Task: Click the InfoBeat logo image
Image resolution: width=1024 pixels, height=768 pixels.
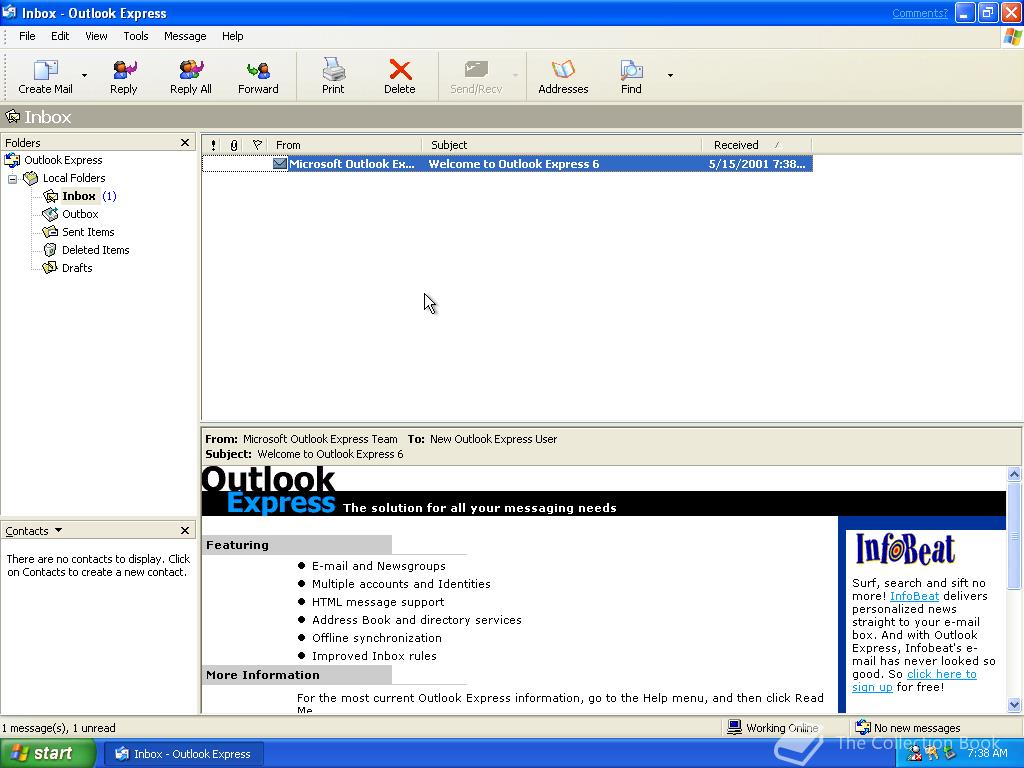Action: coord(905,549)
